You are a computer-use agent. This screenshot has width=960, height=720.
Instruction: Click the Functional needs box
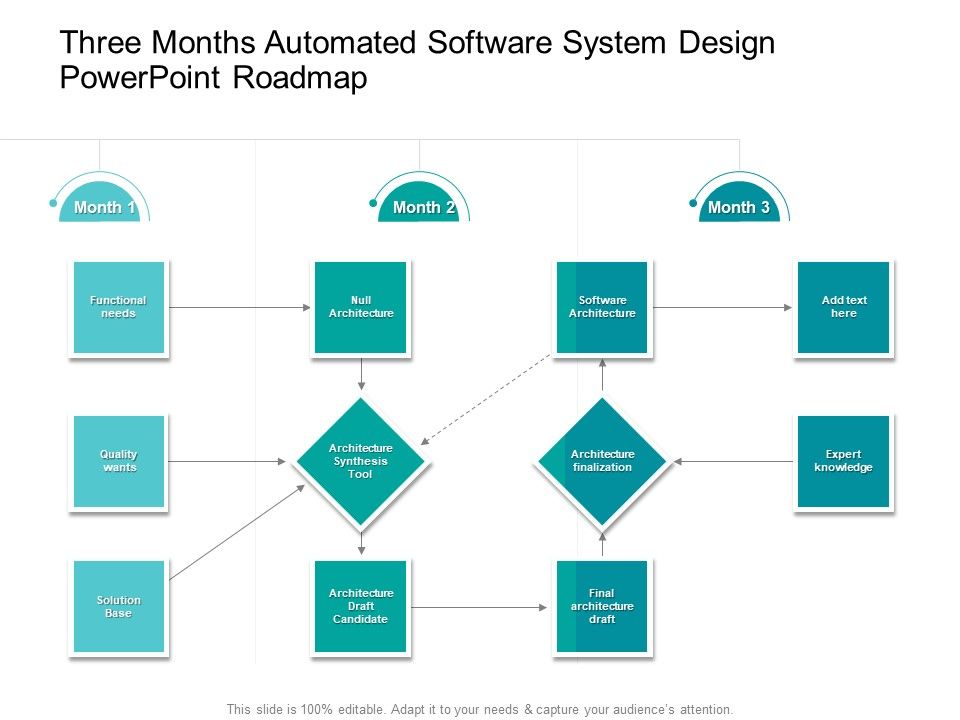(119, 307)
